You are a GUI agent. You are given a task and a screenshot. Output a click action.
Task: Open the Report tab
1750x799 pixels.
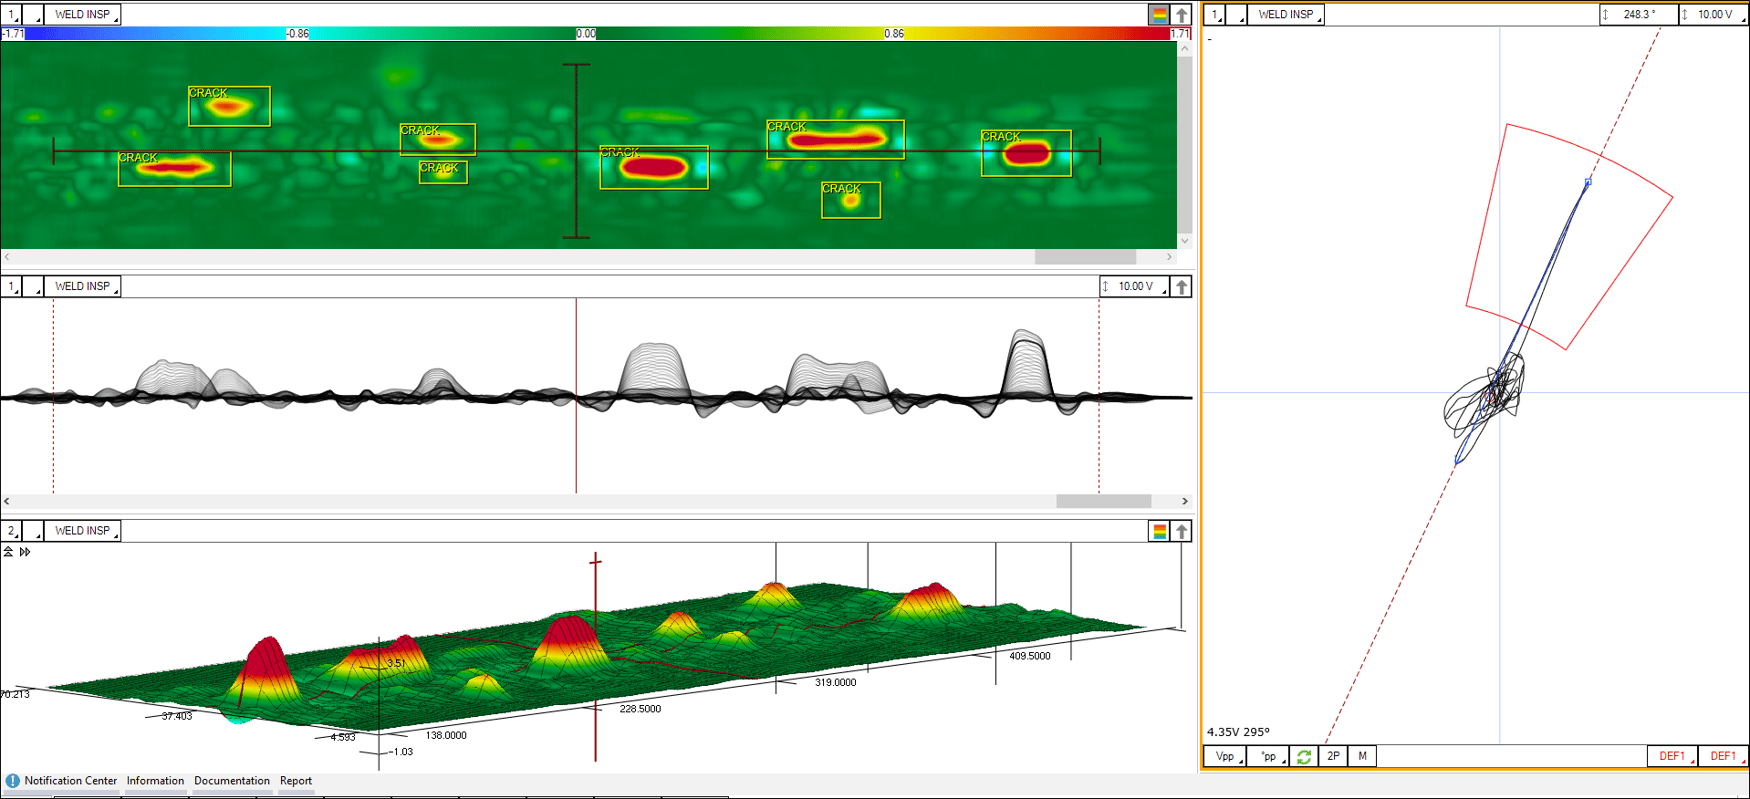click(x=296, y=781)
